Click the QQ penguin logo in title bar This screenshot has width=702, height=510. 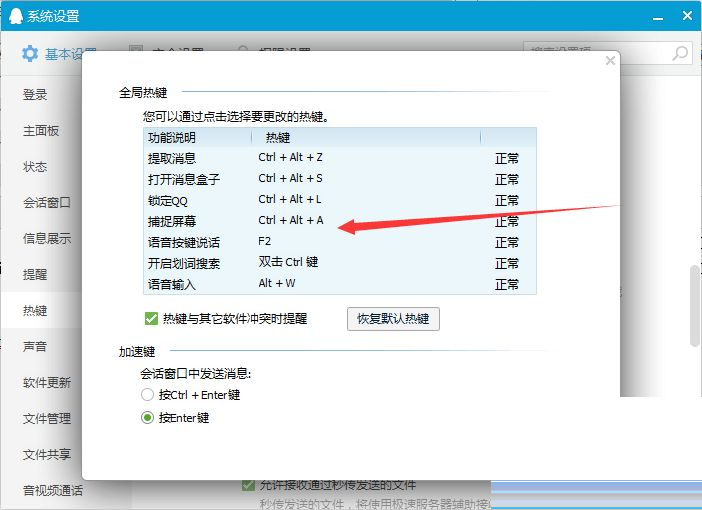15,16
